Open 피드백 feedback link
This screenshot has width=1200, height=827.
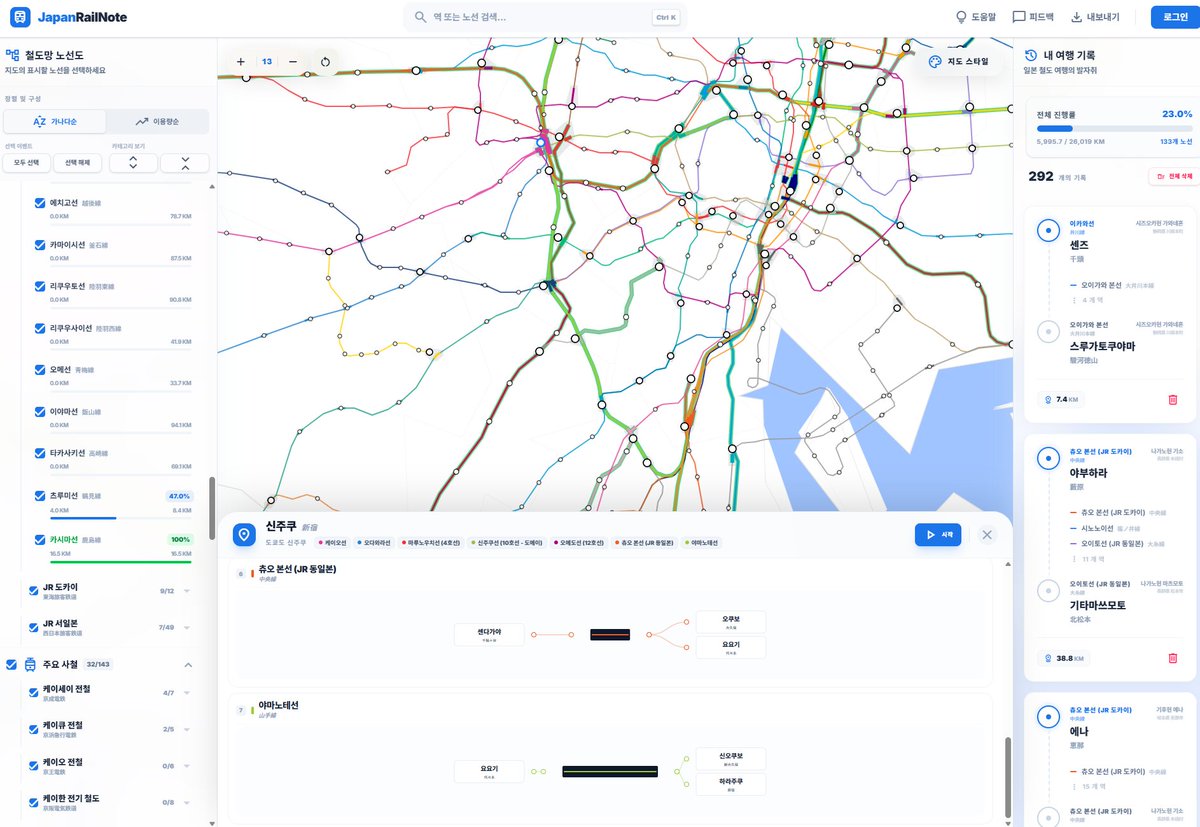[x=1033, y=17]
